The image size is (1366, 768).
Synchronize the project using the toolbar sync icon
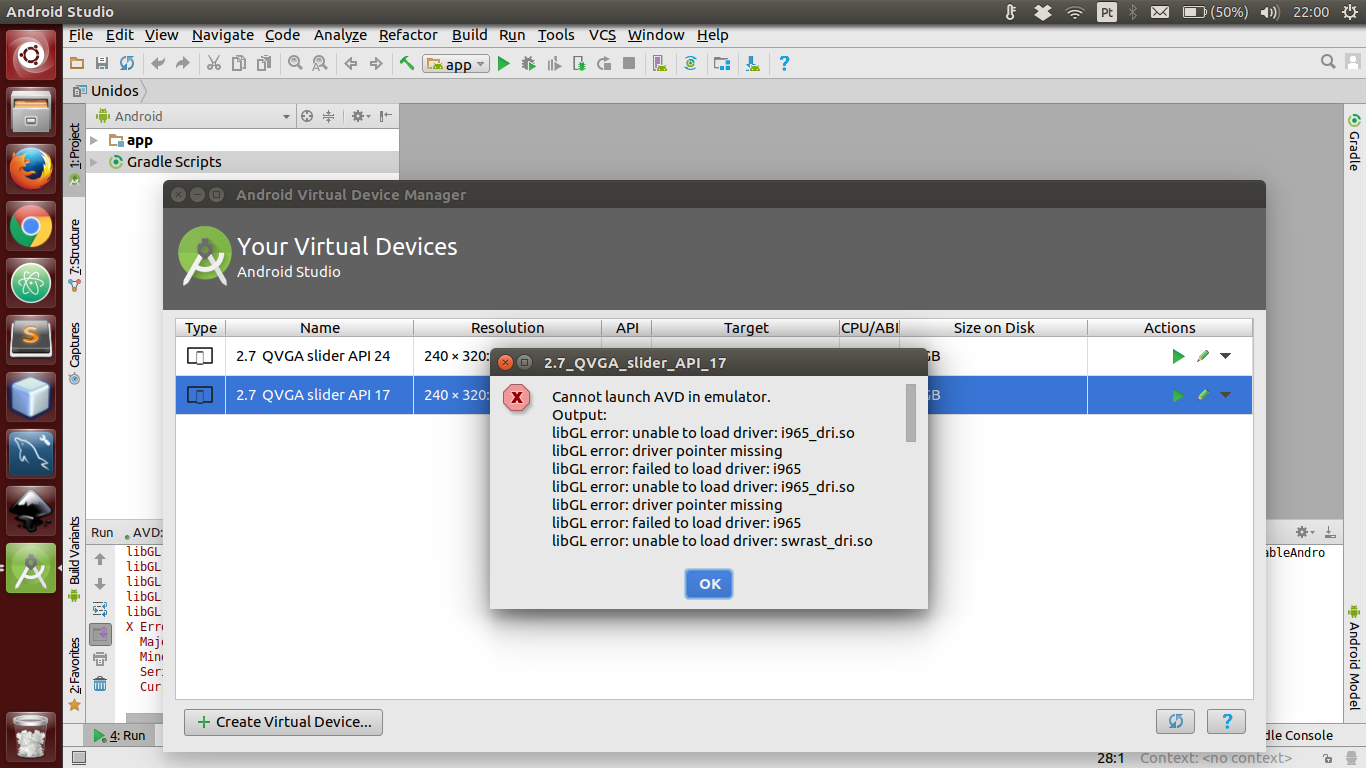(127, 63)
